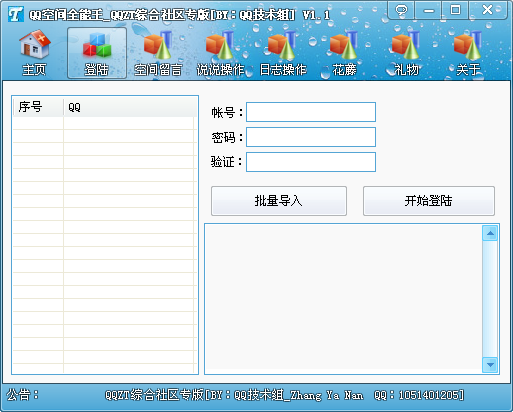Focus the 密码 password input field

coord(311,137)
